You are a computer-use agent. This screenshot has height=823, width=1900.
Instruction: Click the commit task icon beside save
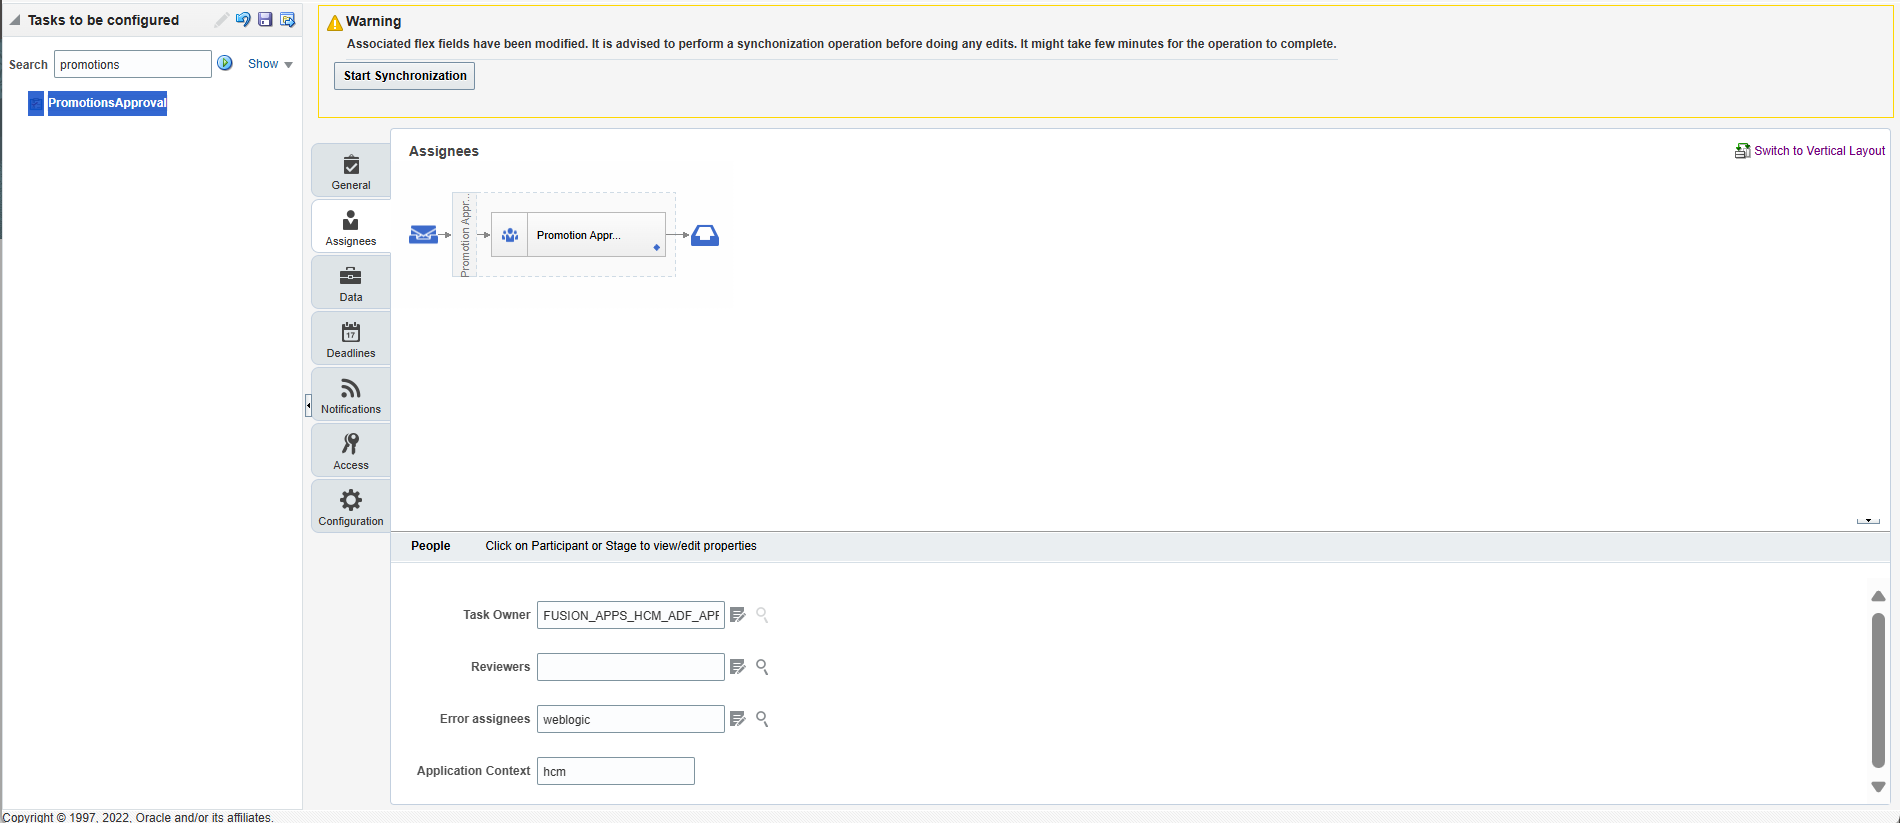[287, 20]
